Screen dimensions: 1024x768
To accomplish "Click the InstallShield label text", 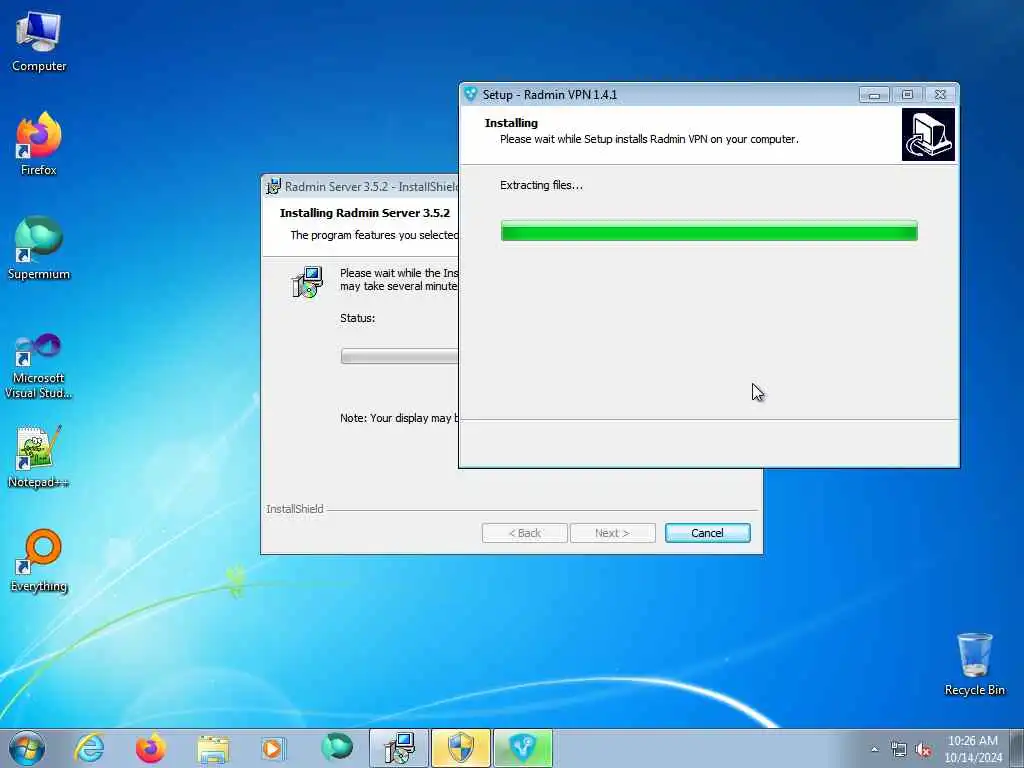I will 295,509.
